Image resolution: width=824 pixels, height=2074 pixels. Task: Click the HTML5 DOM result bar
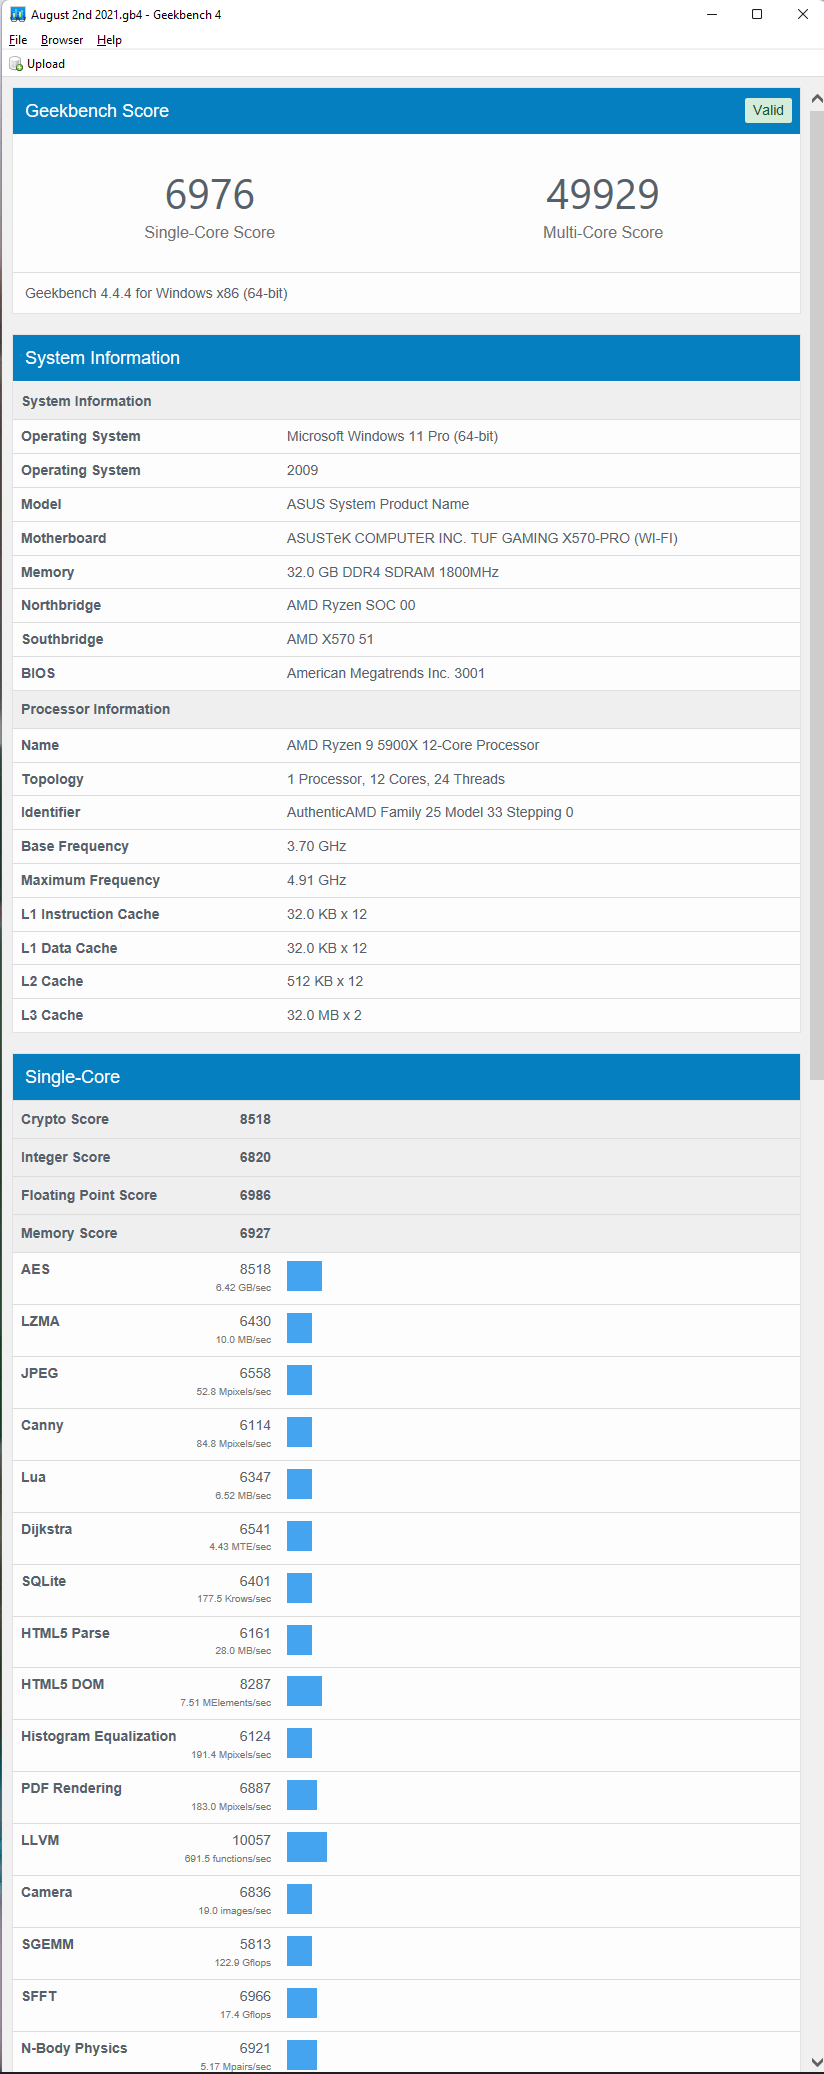[x=304, y=1691]
